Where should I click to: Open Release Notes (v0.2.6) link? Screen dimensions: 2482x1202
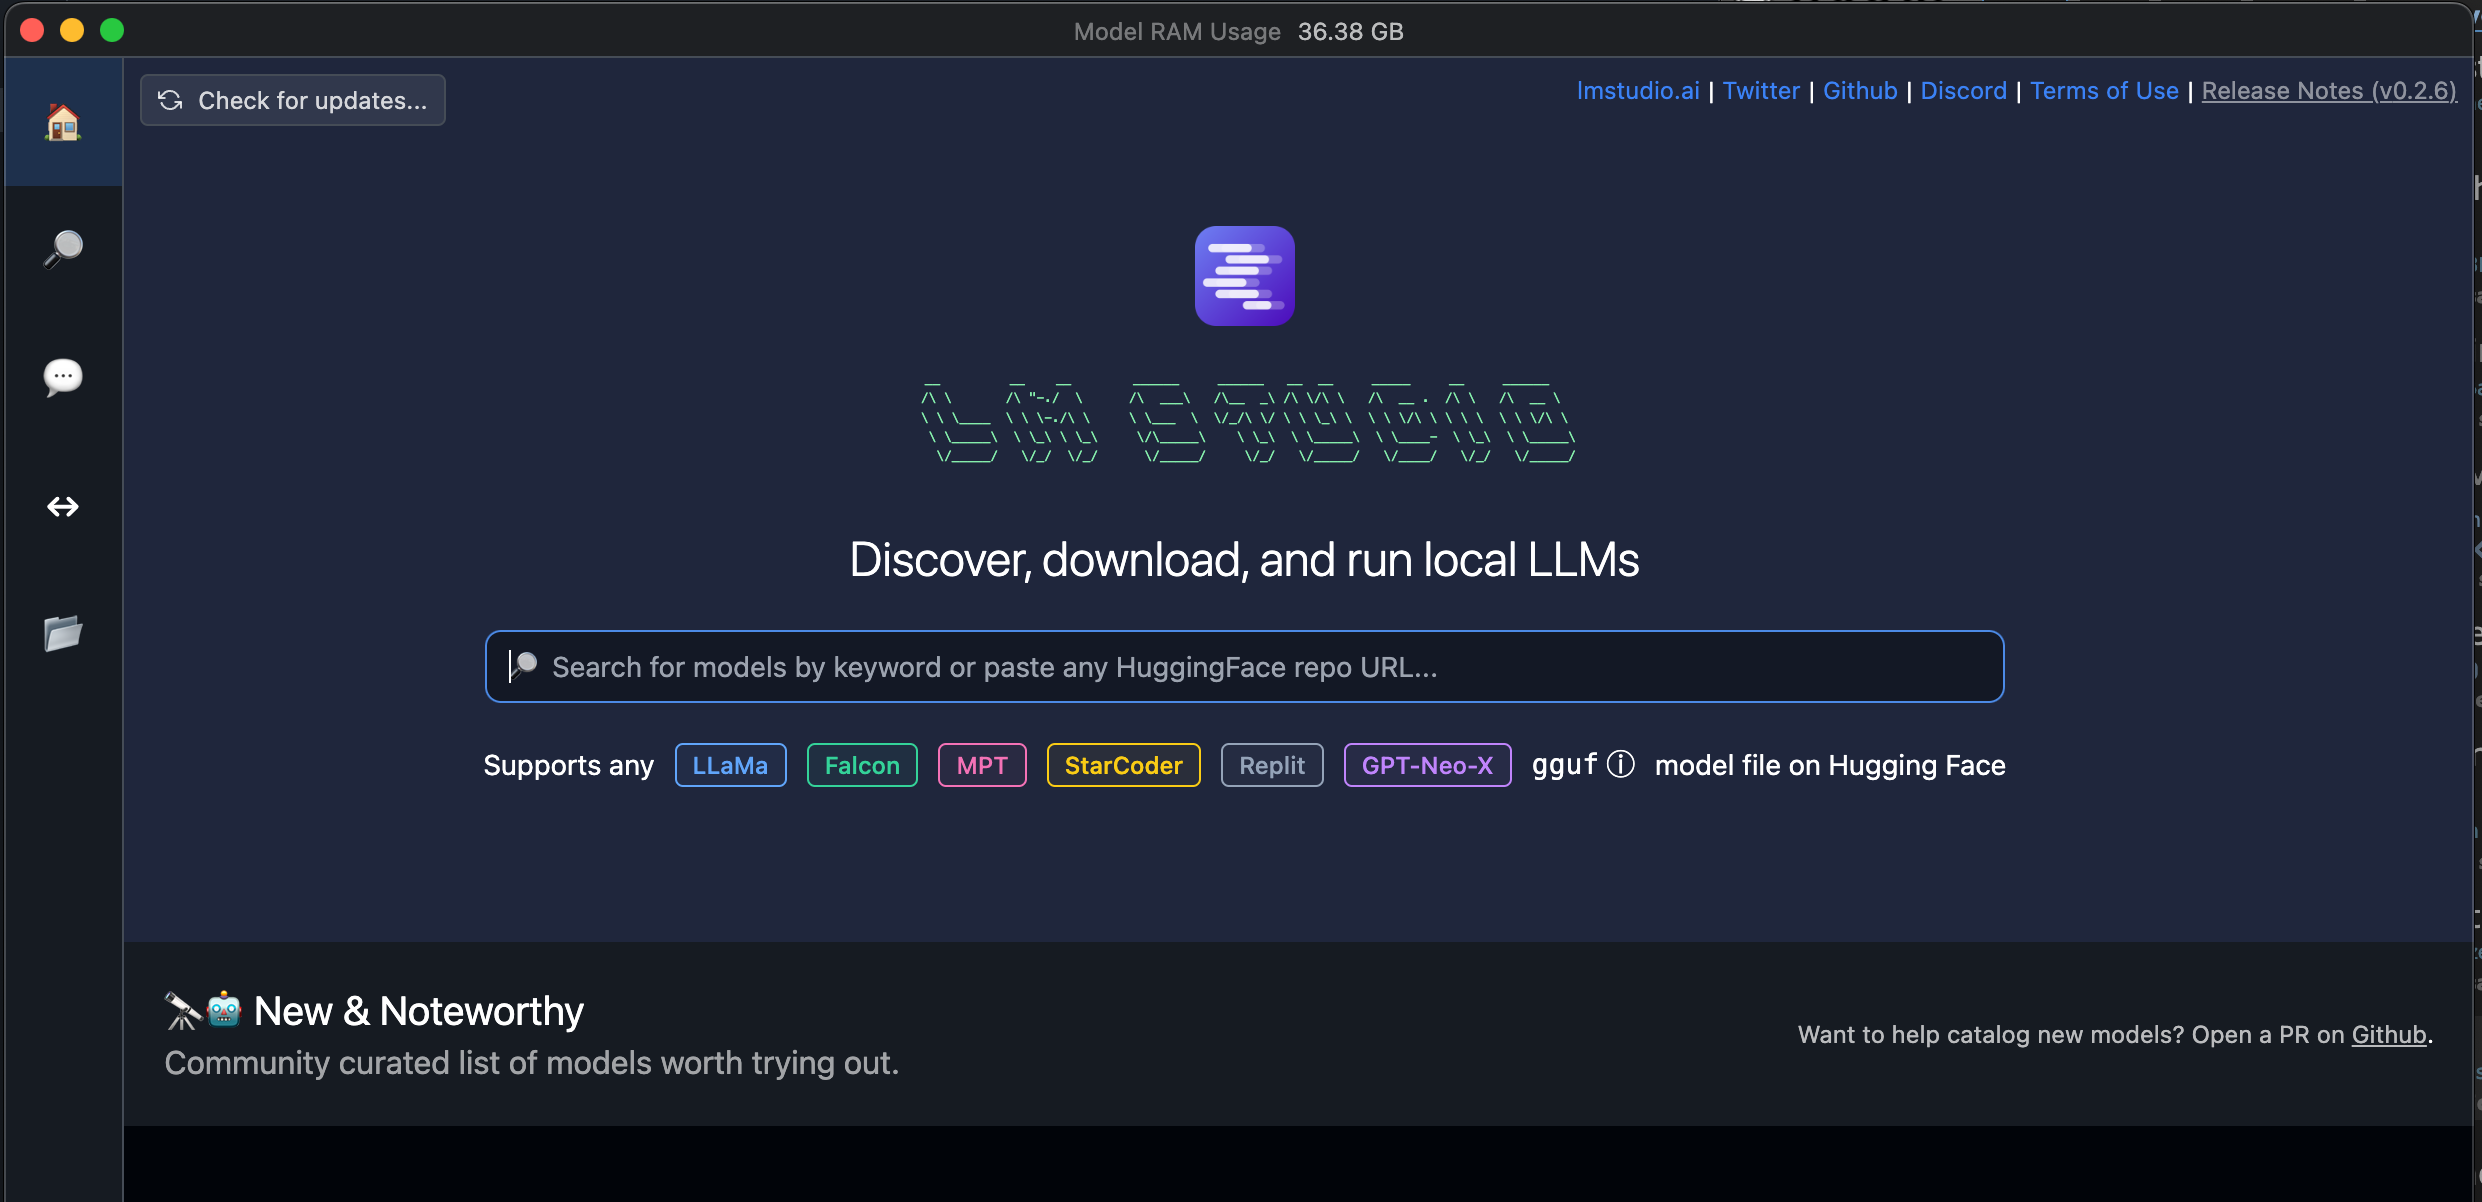2328,91
